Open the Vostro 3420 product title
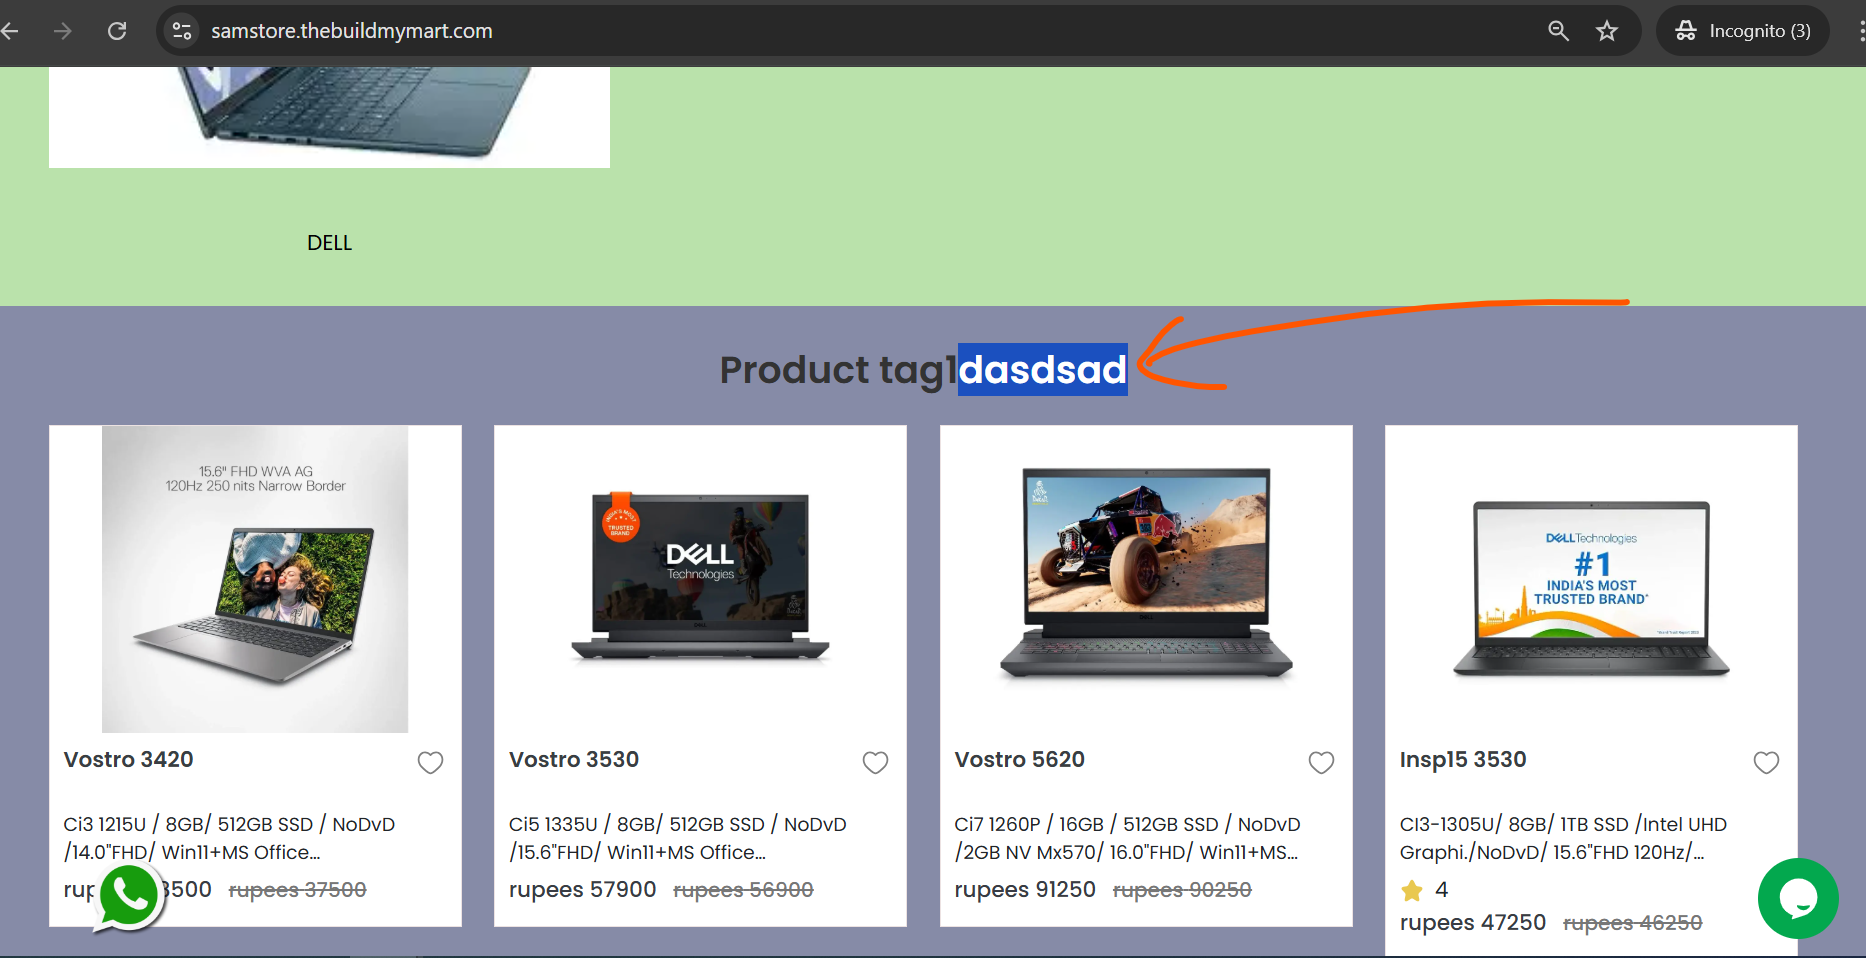The image size is (1866, 958). [129, 759]
